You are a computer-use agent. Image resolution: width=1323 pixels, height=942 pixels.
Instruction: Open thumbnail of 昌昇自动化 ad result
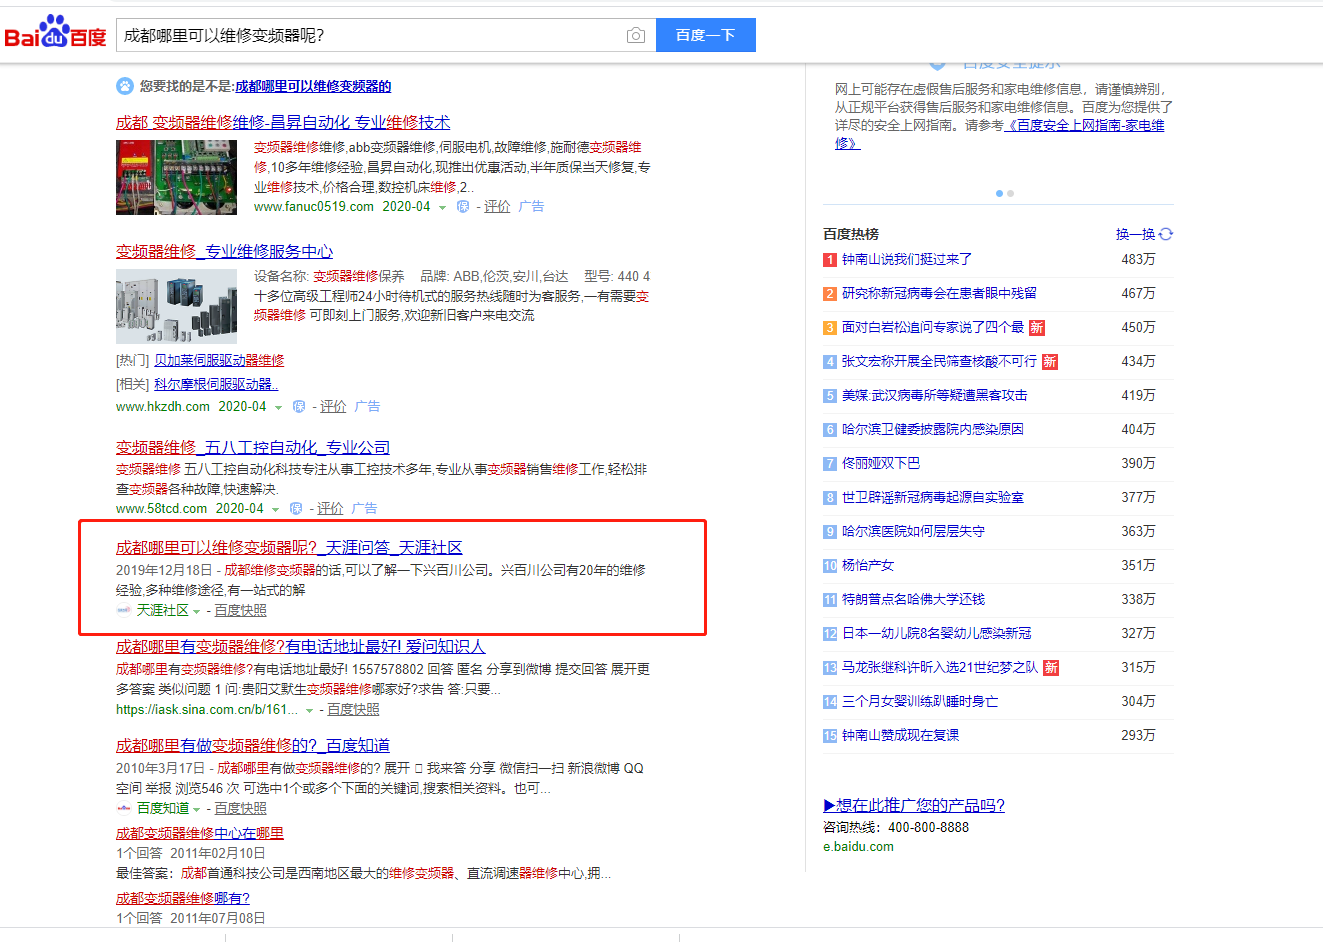pyautogui.click(x=176, y=177)
